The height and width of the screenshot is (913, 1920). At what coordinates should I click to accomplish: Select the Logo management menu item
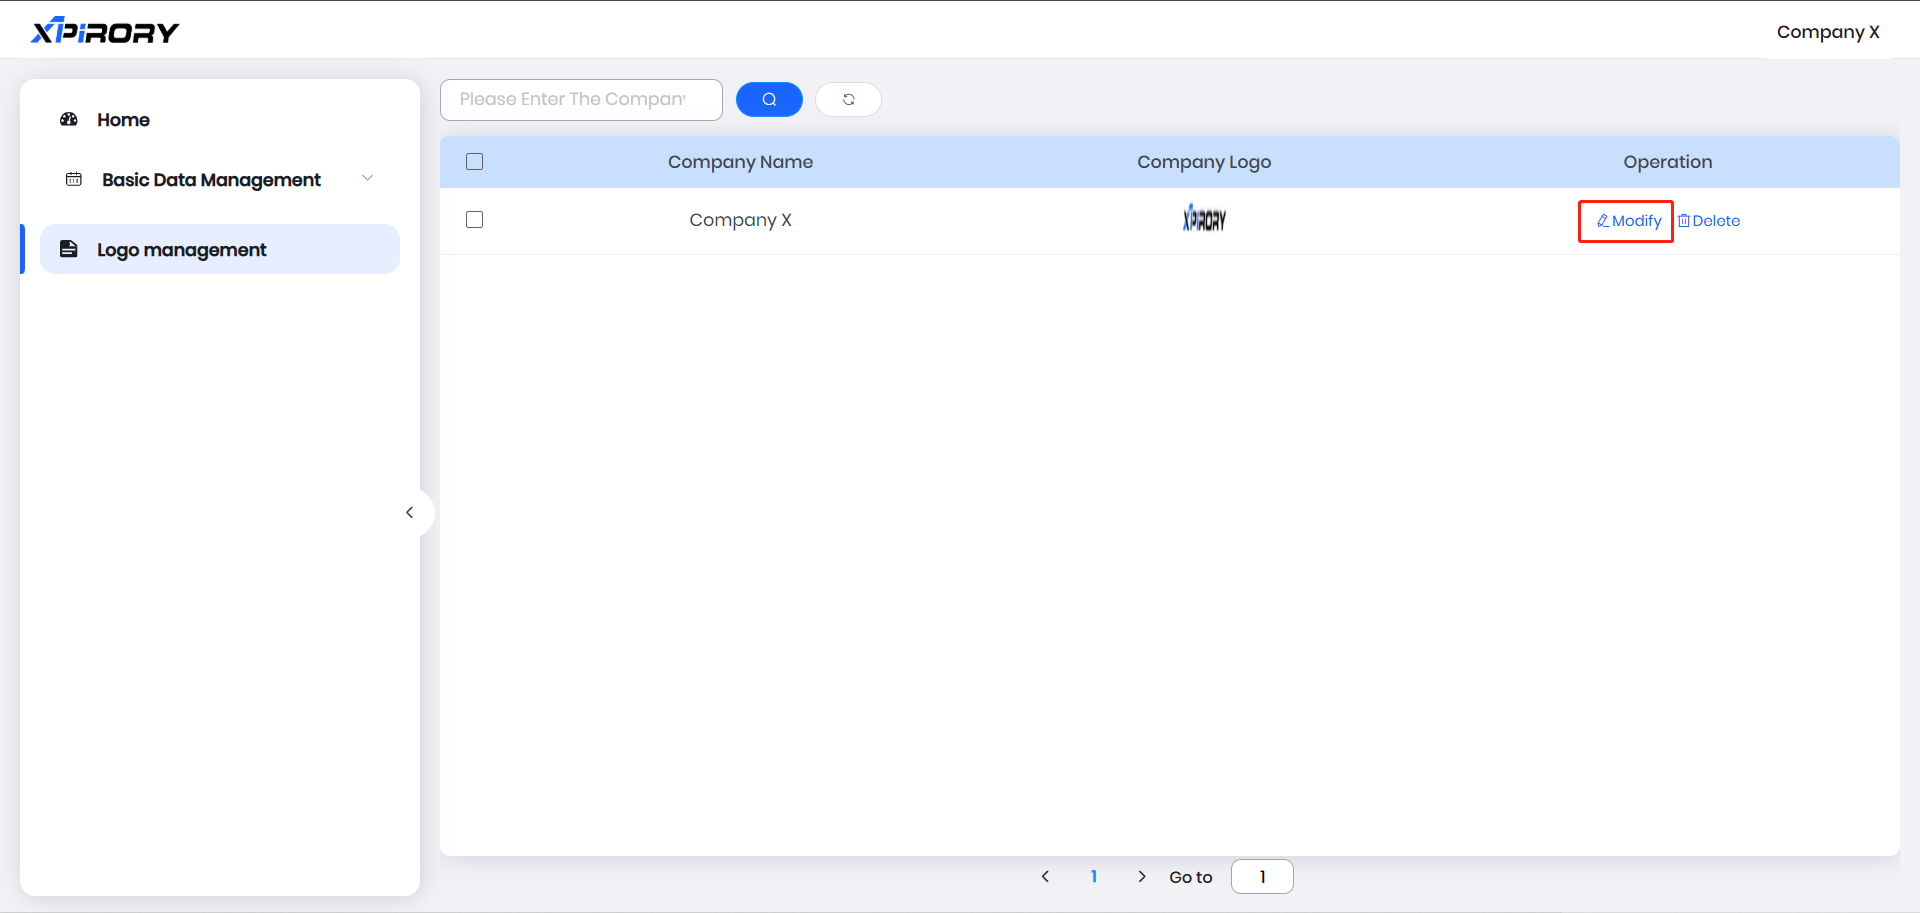click(182, 250)
